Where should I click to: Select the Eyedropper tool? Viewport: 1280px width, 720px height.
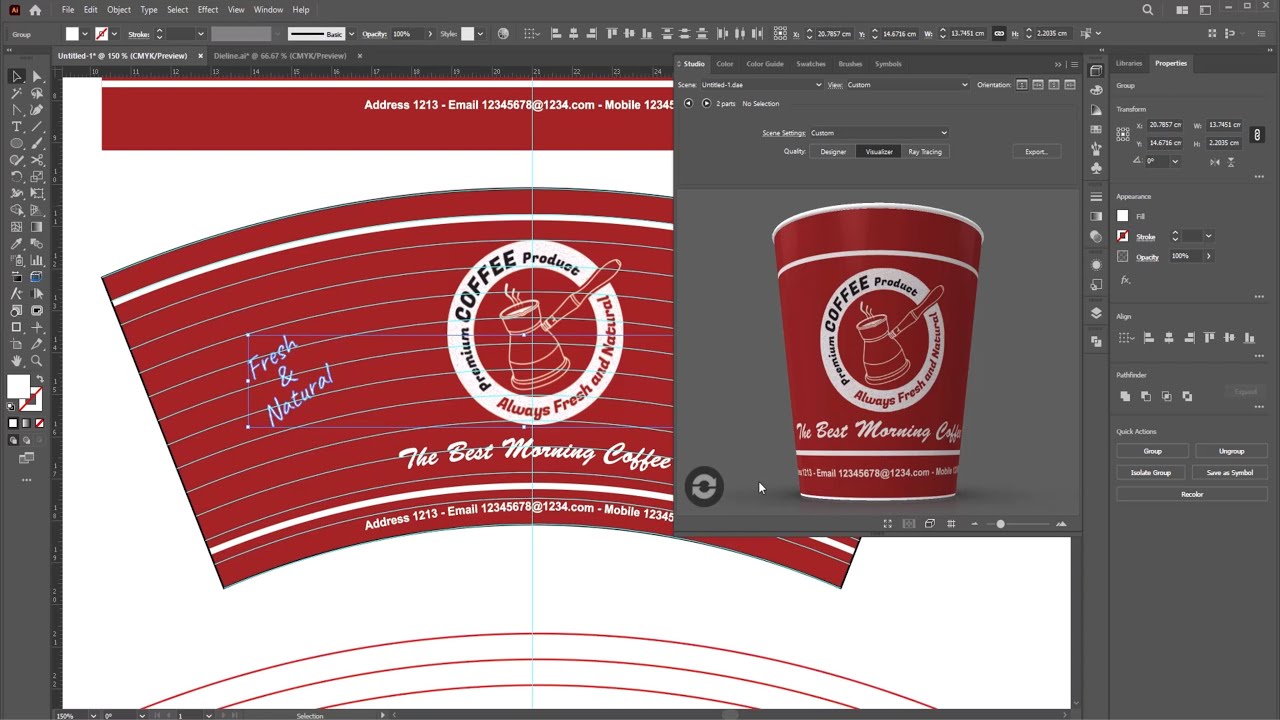click(17, 244)
